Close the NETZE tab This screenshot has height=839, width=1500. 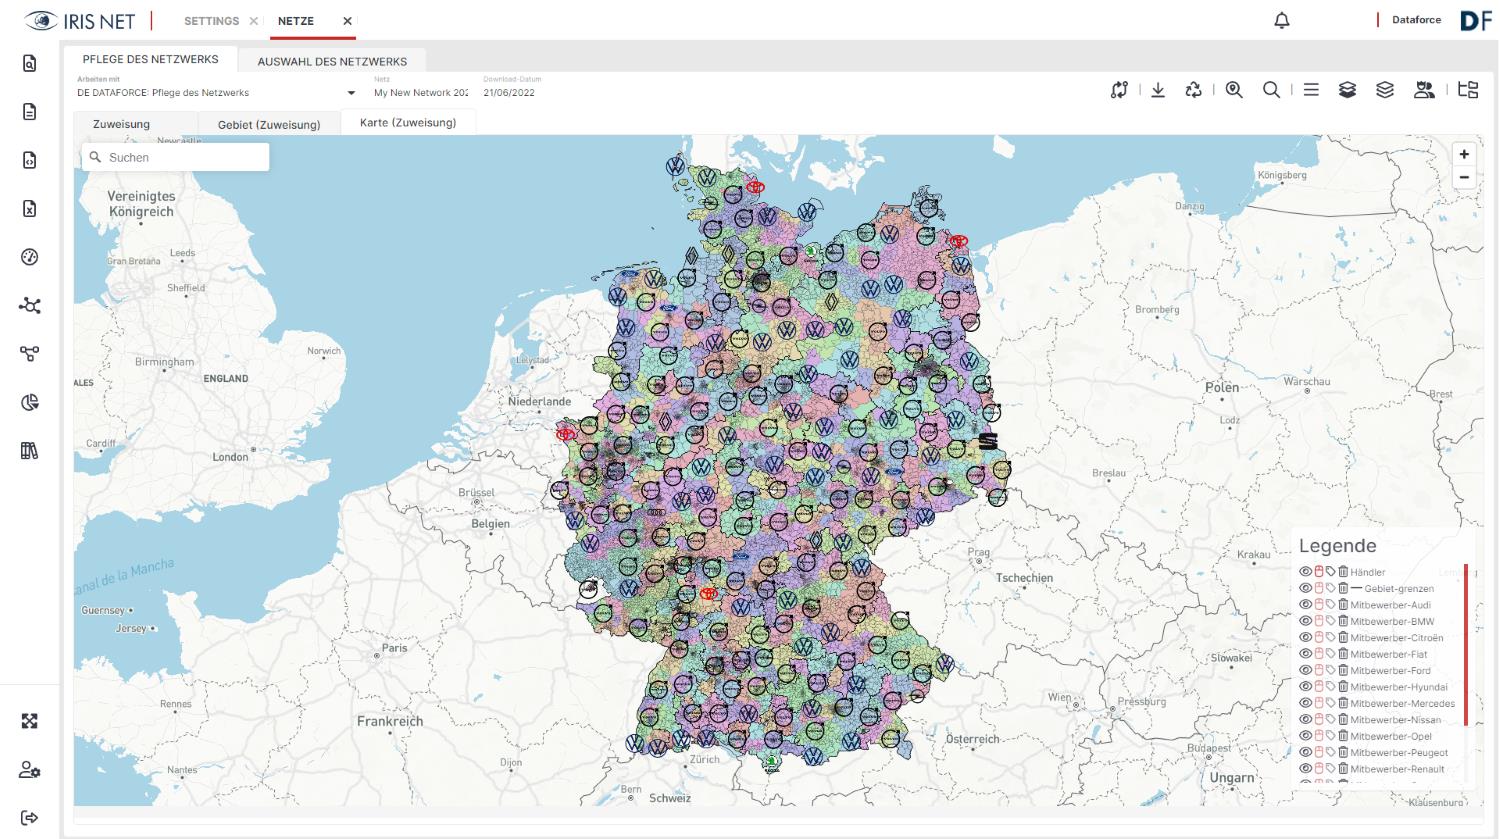[347, 21]
